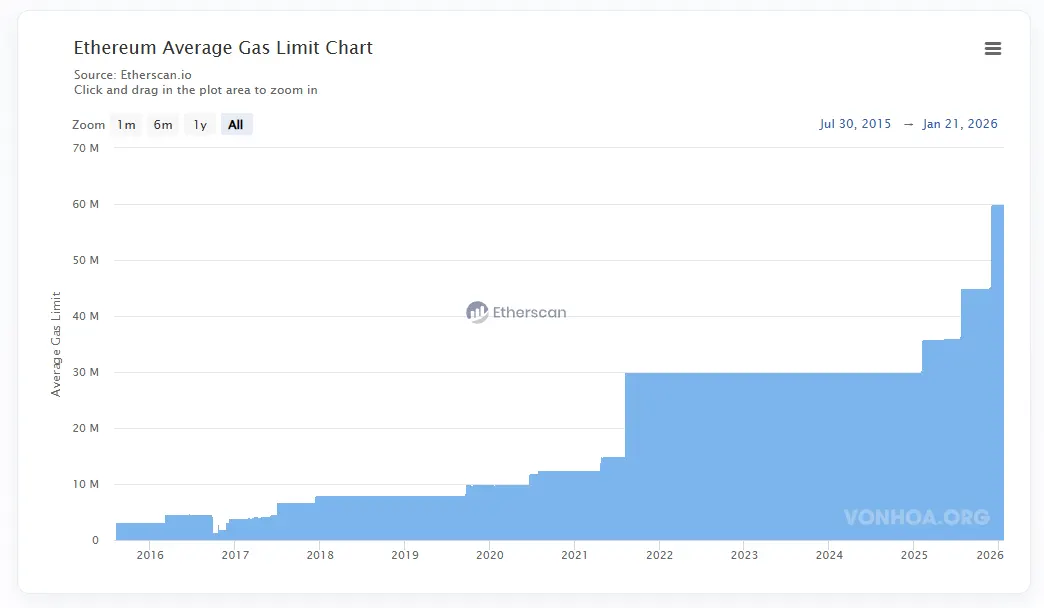
Task: Open the end date Jan 21, 2026
Action: click(x=960, y=123)
